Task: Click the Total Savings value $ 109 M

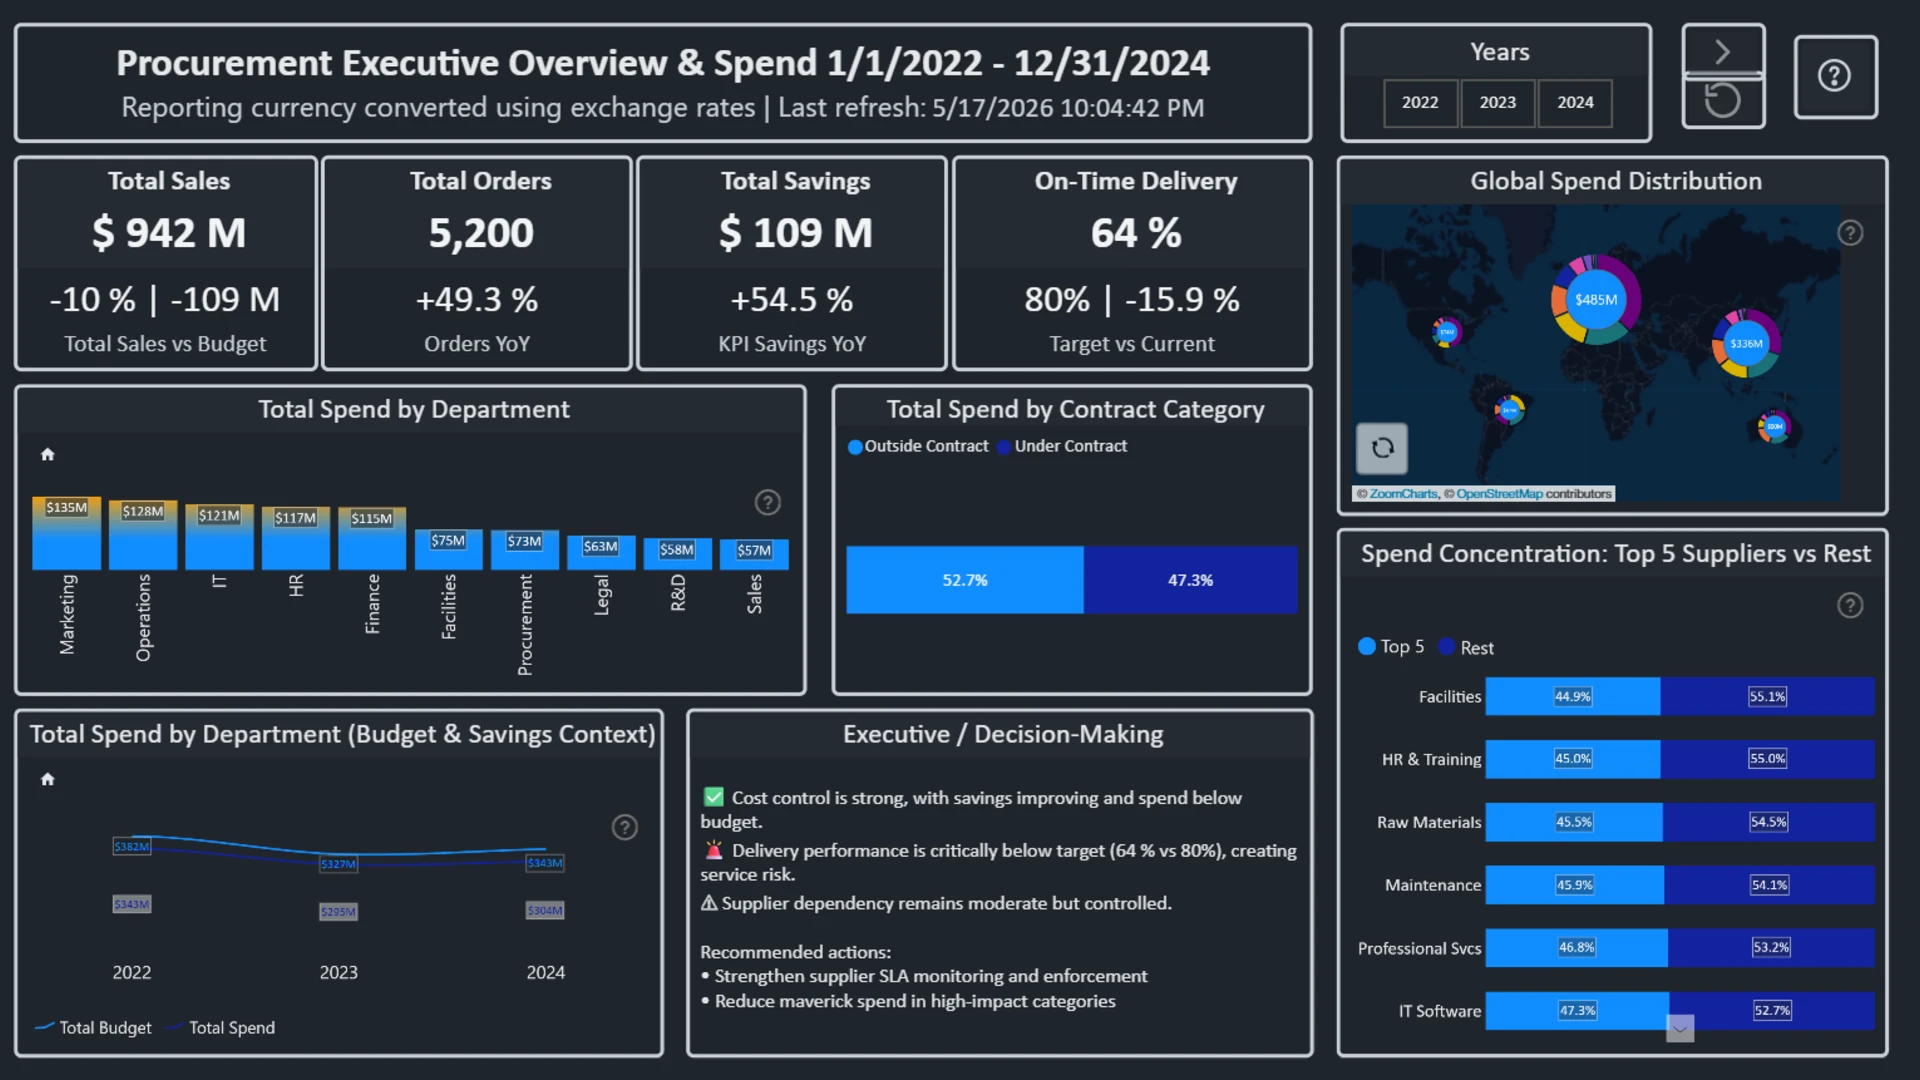Action: point(795,233)
